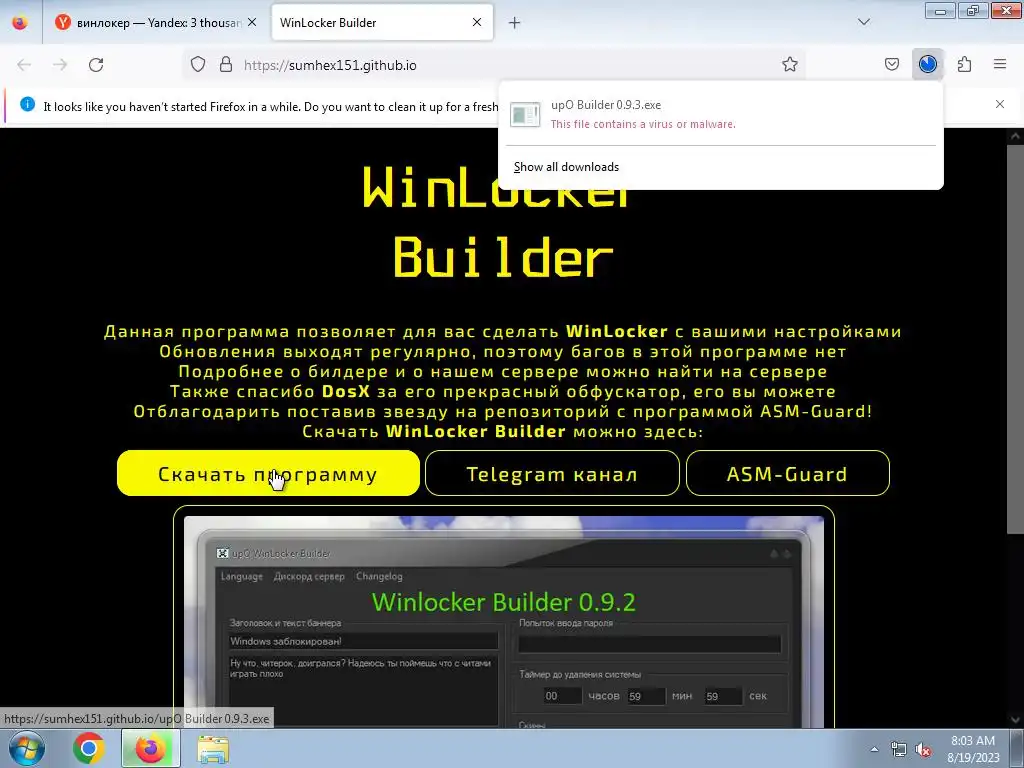
Task: Close the Yandex tab
Action: (x=252, y=23)
